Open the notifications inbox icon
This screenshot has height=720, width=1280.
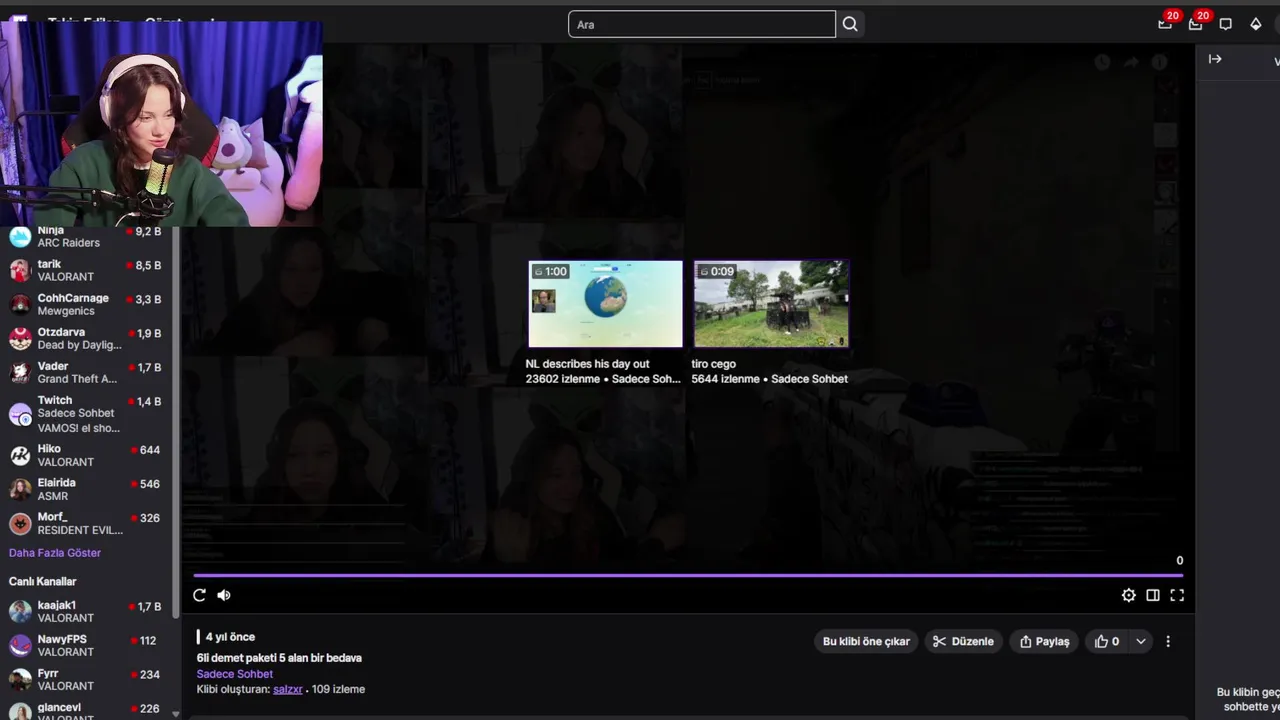(x=1165, y=24)
